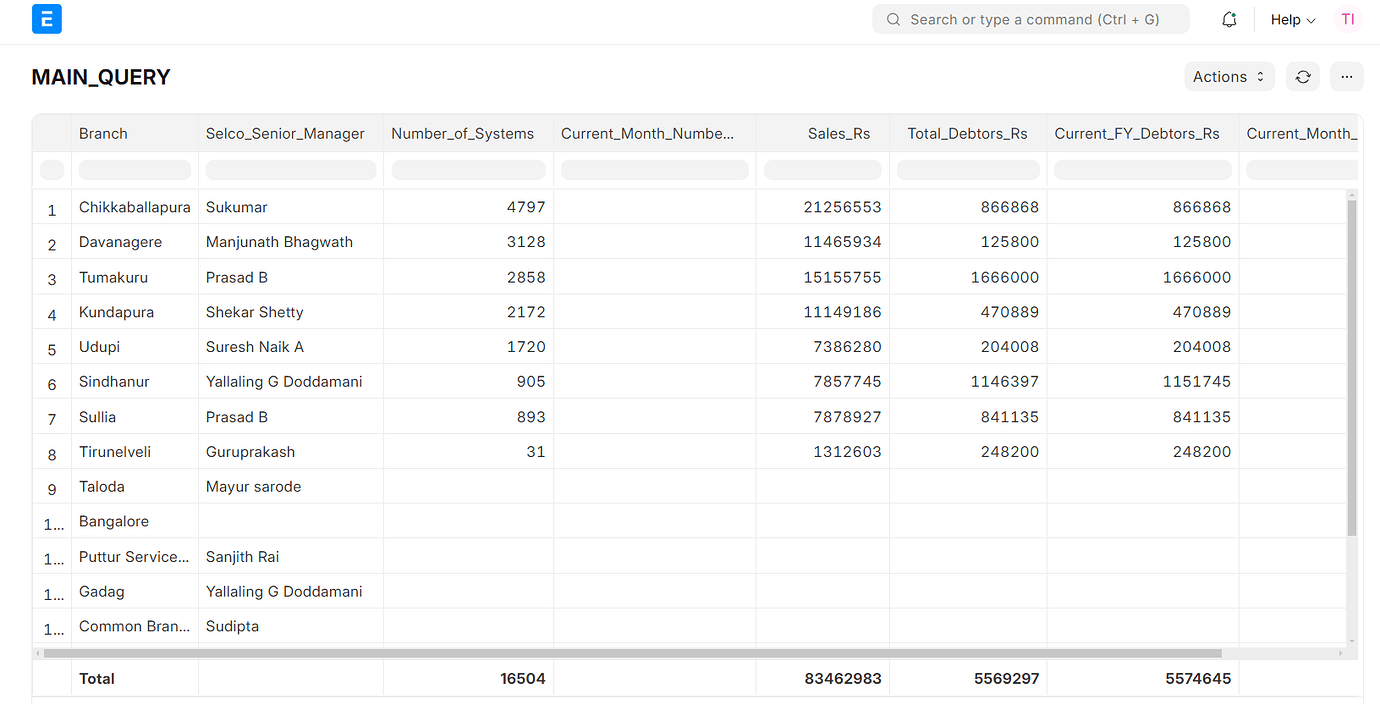The width and height of the screenshot is (1380, 704).
Task: Open the Help chevron menu in the top bar
Action: coord(1311,20)
